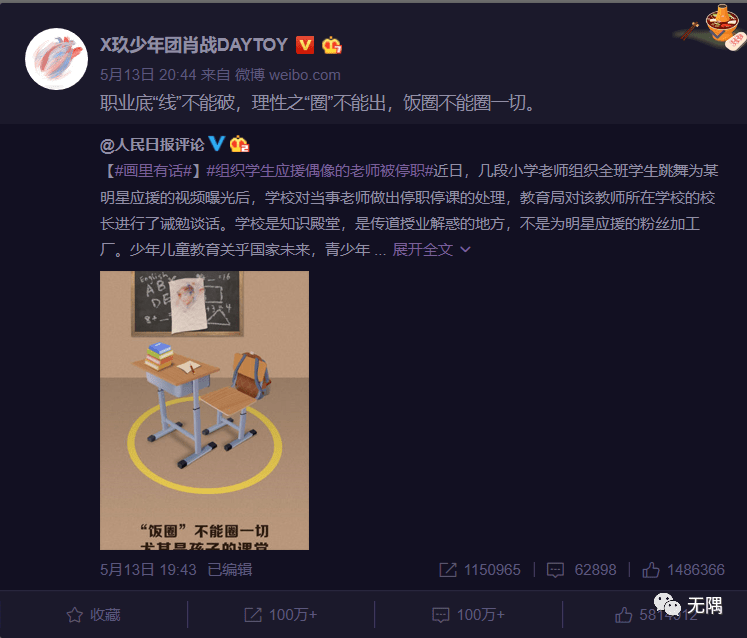Like the original post showing 1486366

(683, 570)
